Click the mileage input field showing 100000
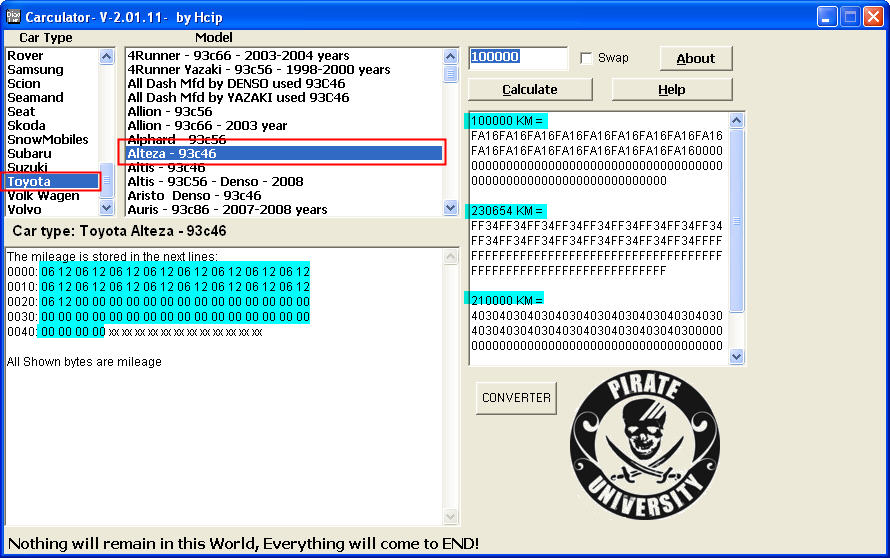890x558 pixels. [x=518, y=58]
